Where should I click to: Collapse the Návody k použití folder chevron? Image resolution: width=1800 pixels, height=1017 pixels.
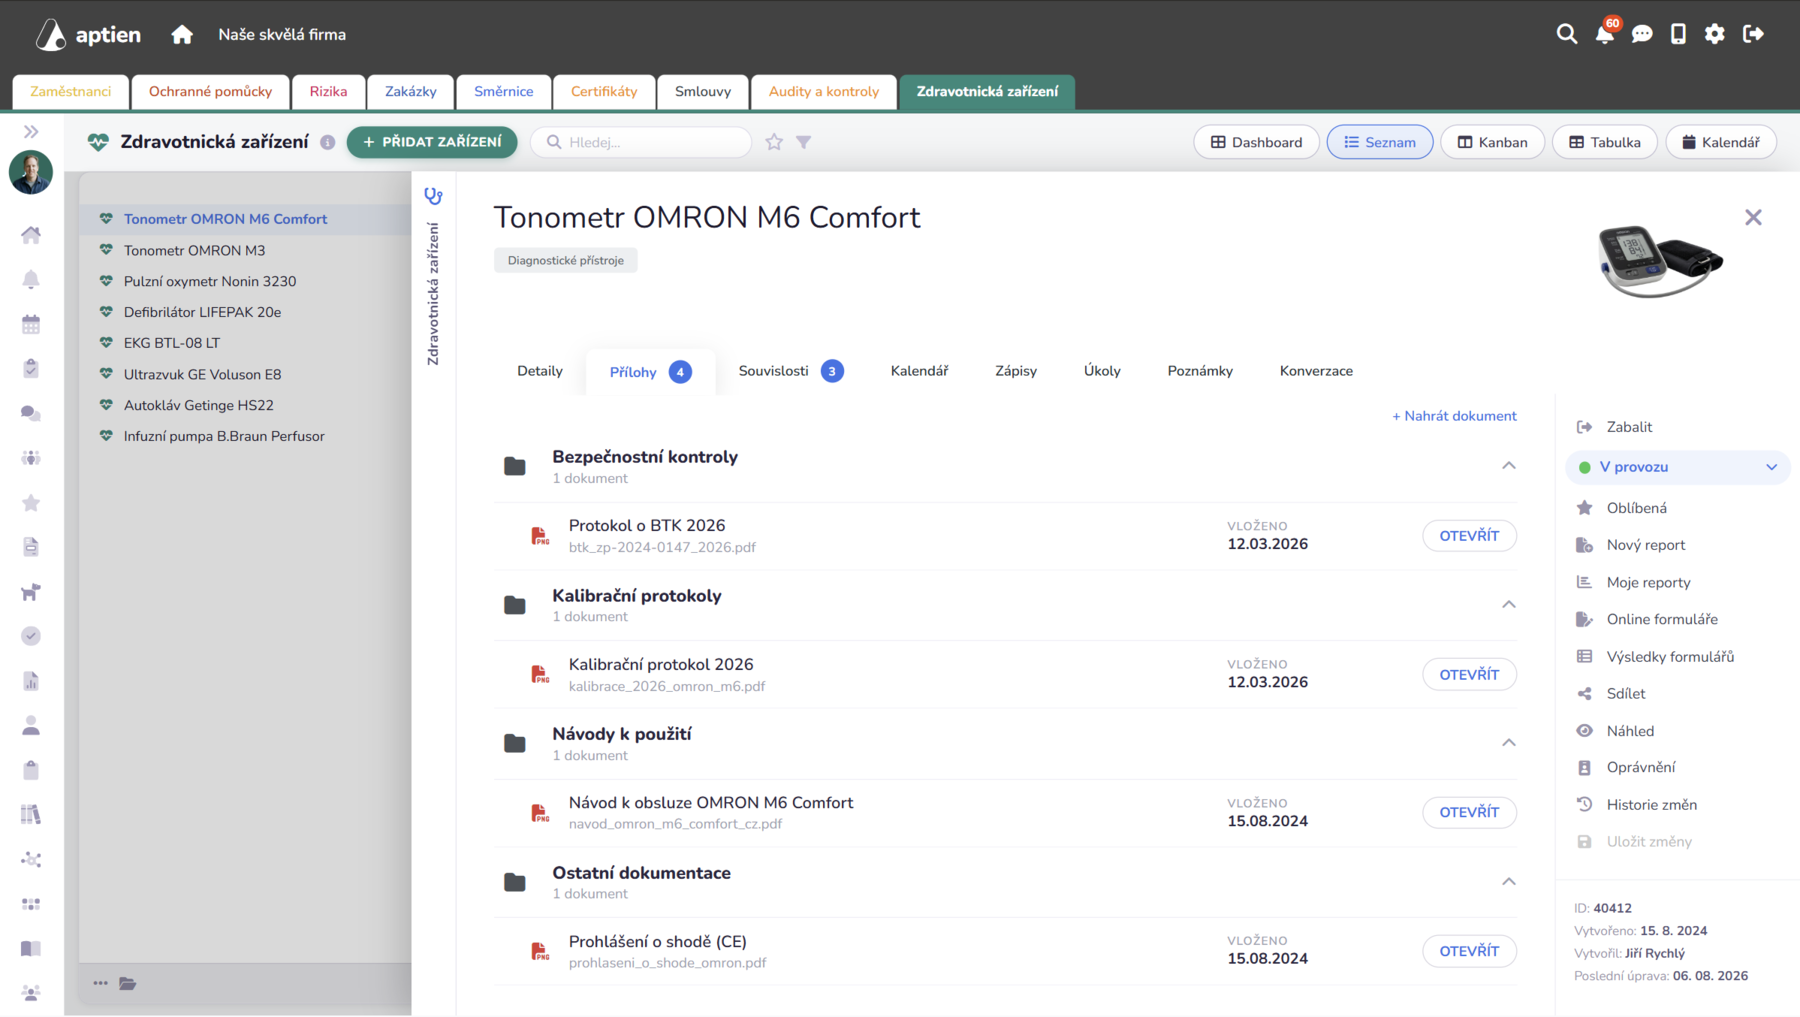(1508, 742)
